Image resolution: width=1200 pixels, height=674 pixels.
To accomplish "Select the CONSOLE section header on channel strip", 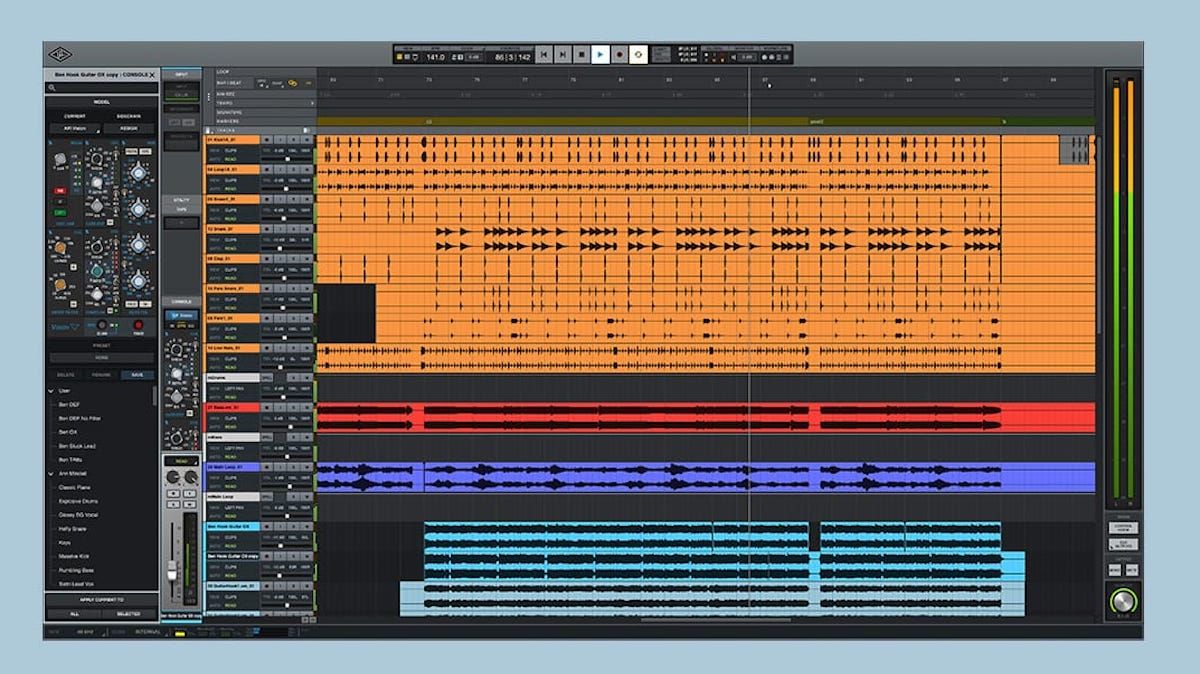I will (181, 301).
